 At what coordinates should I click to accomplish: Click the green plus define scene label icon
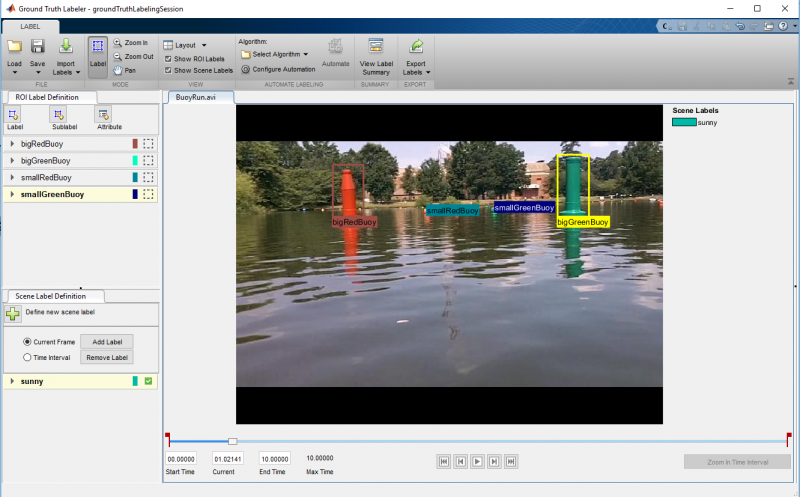(13, 314)
